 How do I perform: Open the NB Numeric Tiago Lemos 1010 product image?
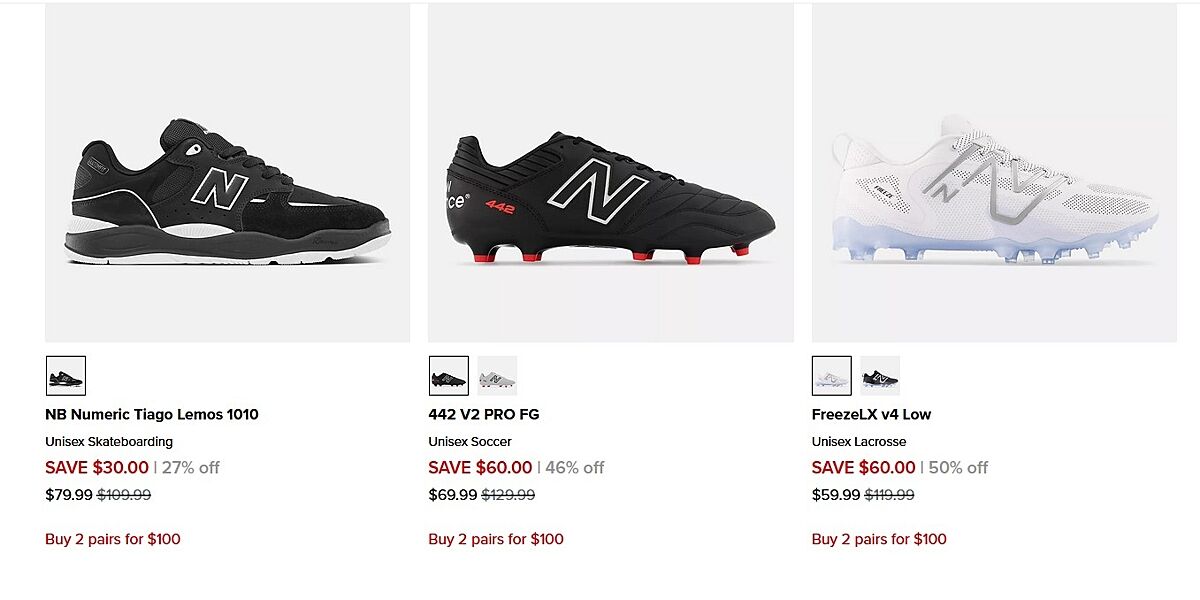pos(228,190)
